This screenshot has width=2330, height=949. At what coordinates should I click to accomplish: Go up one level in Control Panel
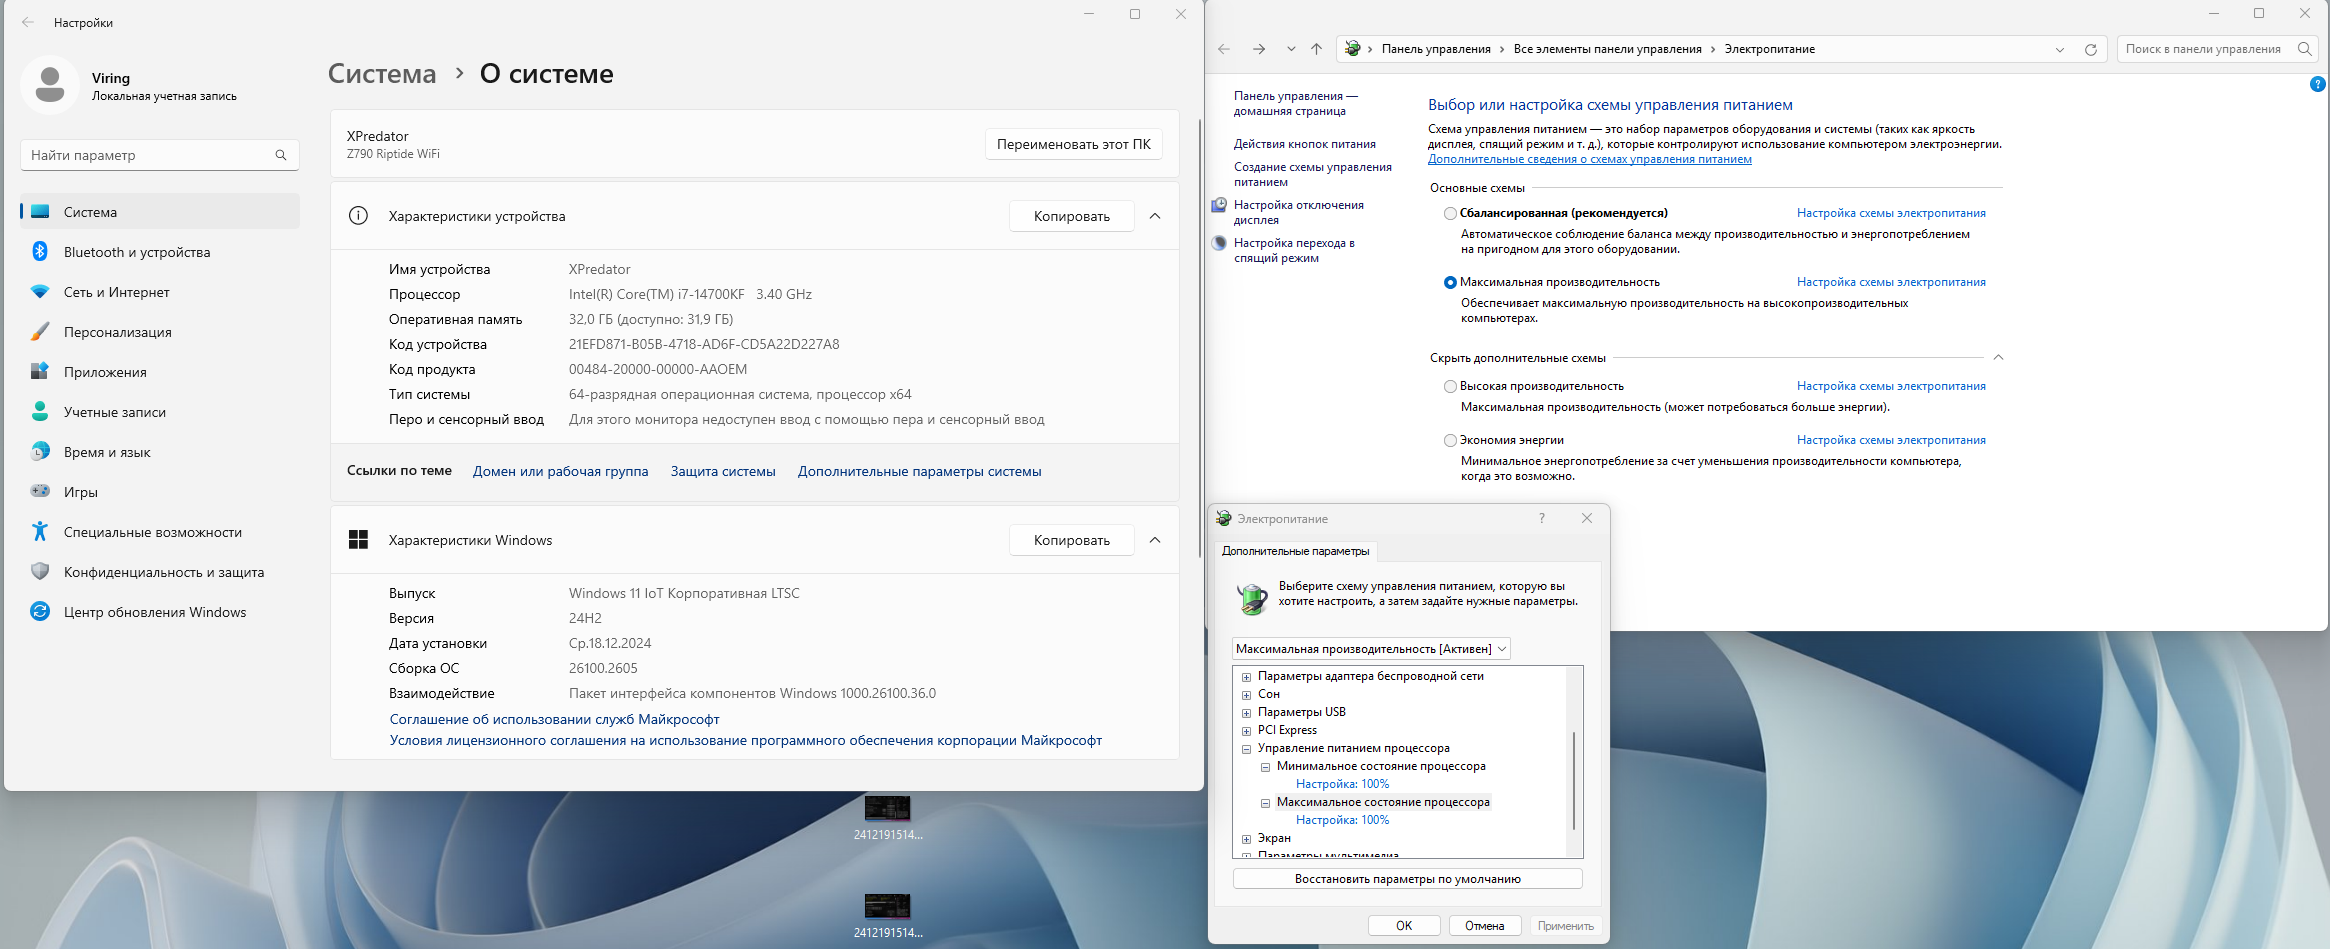tap(1316, 49)
